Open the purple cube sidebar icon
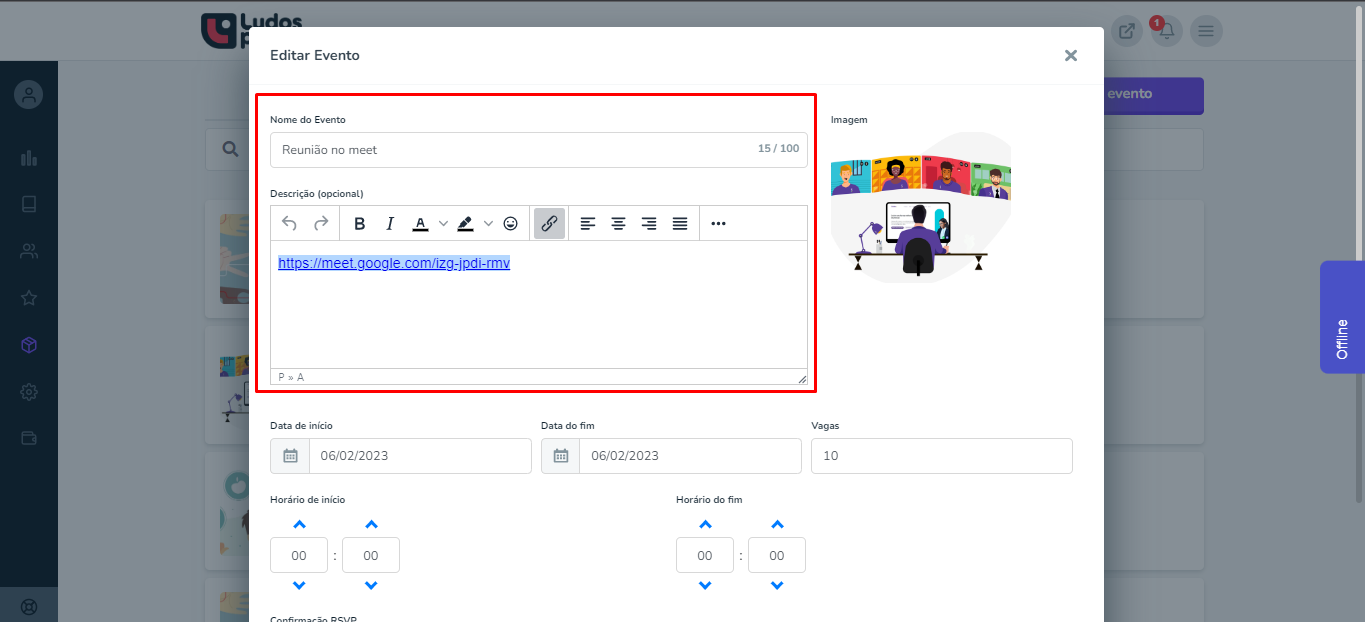 (x=29, y=345)
